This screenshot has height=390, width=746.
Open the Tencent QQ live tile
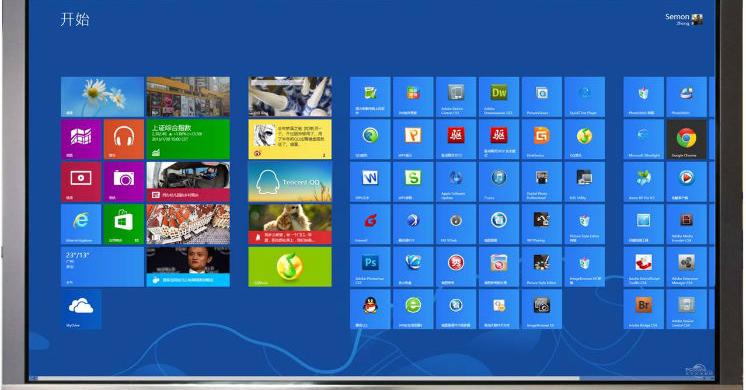(x=290, y=182)
